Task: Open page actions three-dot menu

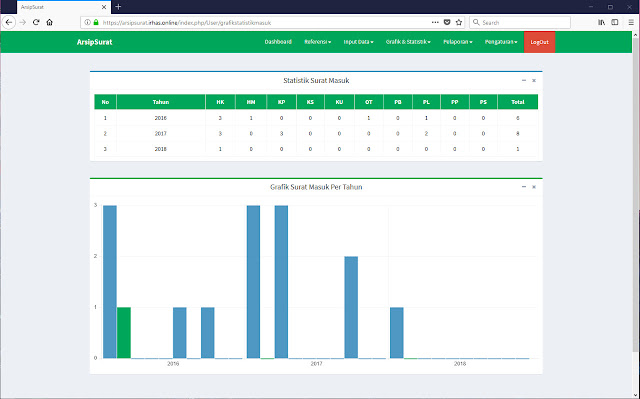Action: point(435,22)
